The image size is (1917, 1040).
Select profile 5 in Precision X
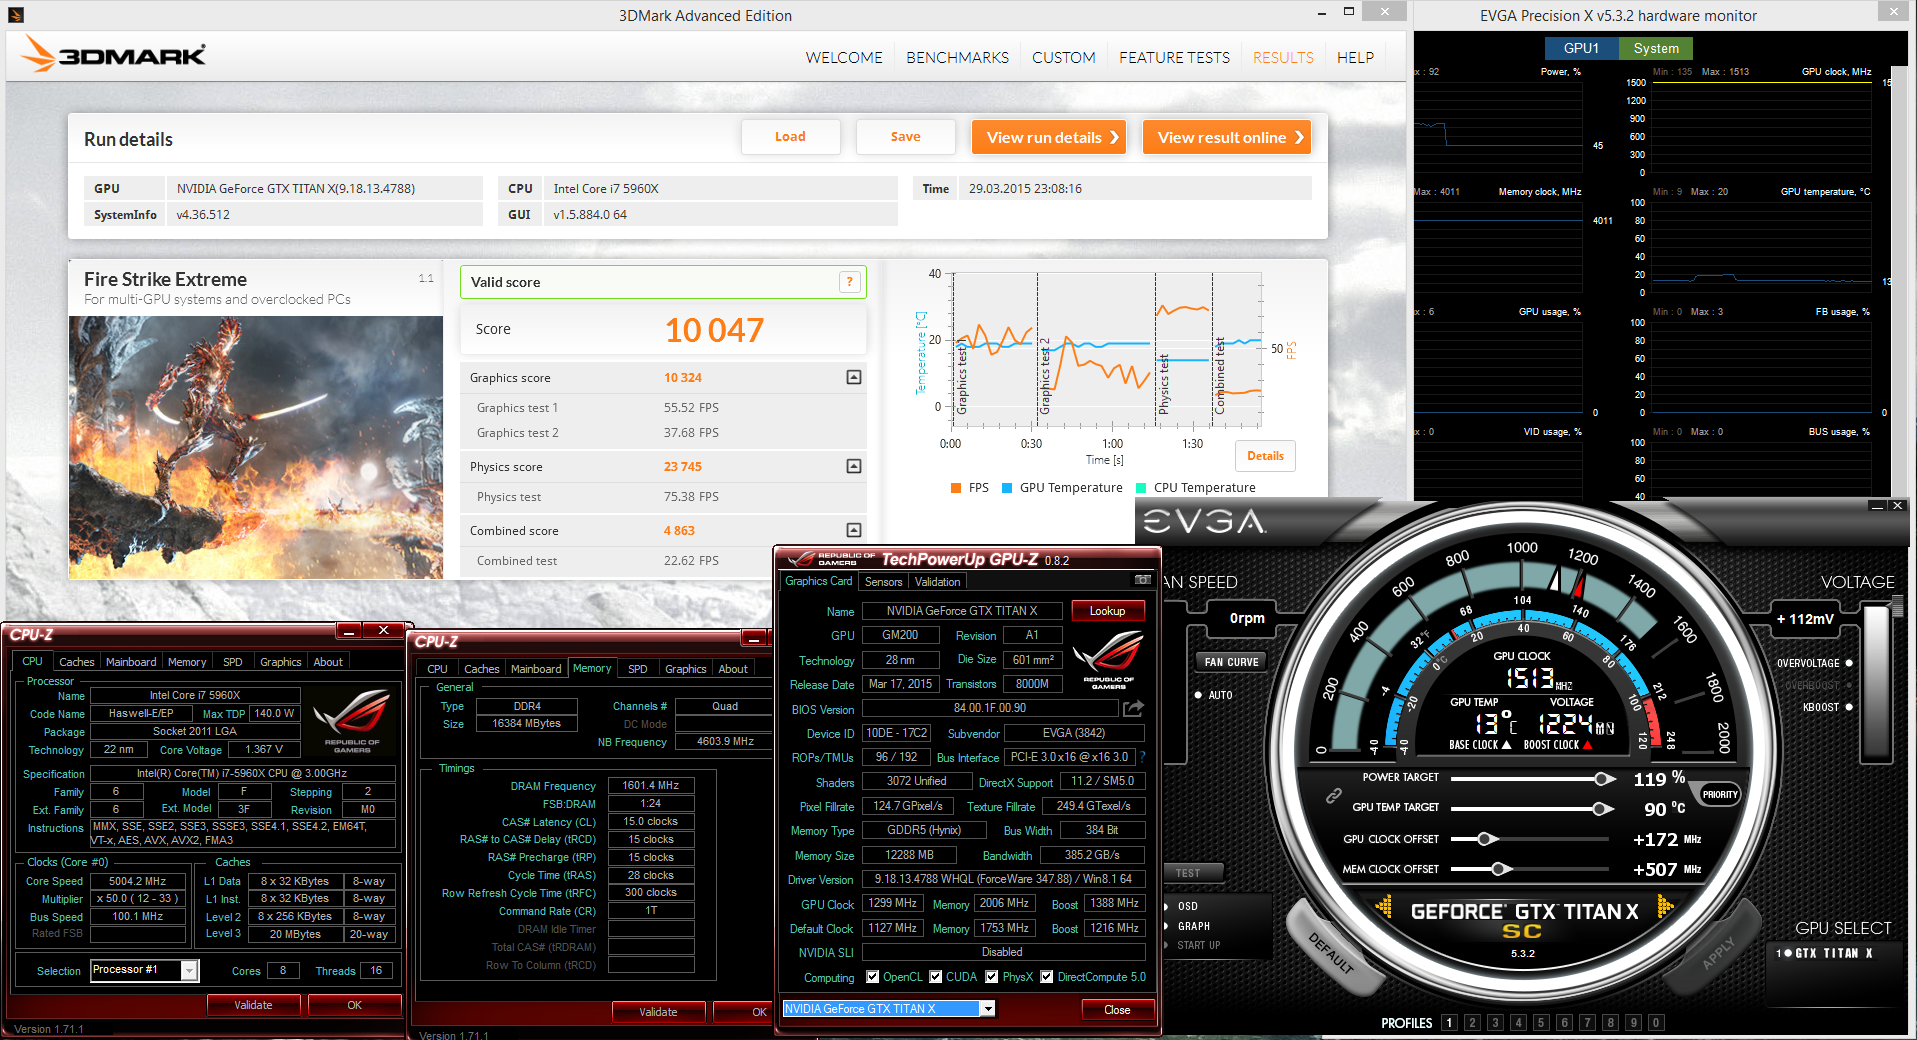(1541, 1022)
